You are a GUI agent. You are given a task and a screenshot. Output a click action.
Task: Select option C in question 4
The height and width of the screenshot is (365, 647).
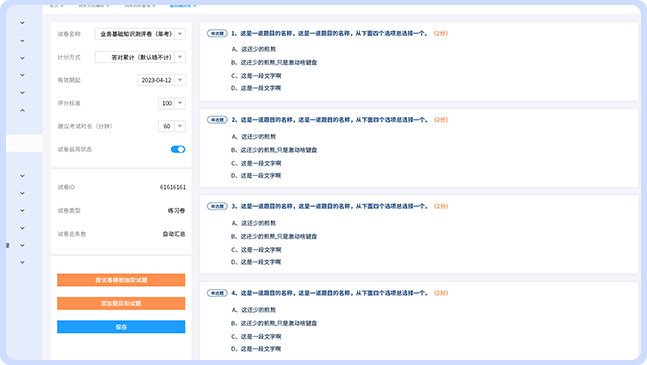(x=256, y=337)
